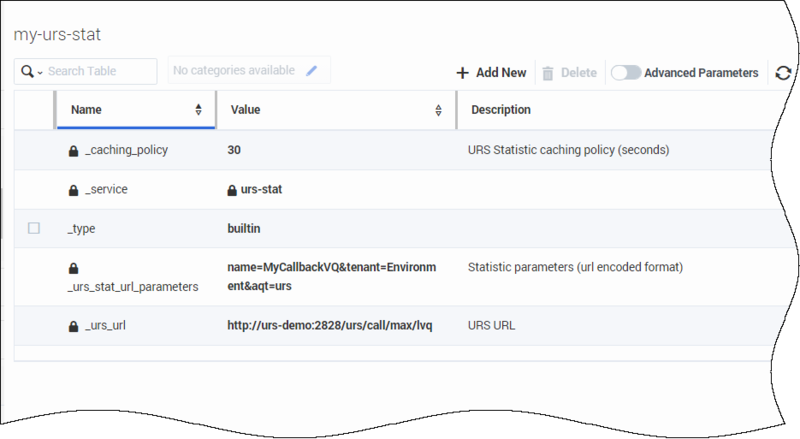Select the Description column header

coord(500,110)
